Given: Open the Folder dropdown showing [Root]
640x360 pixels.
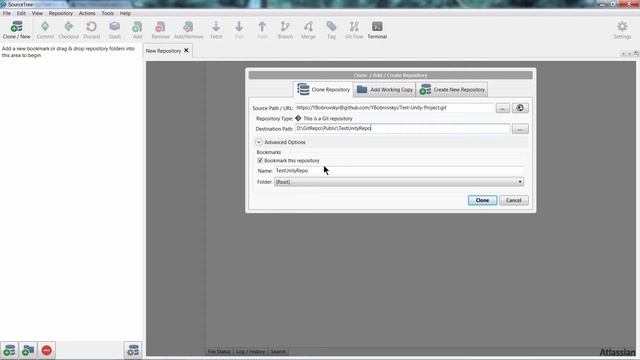Looking at the screenshot, I should click(x=399, y=182).
